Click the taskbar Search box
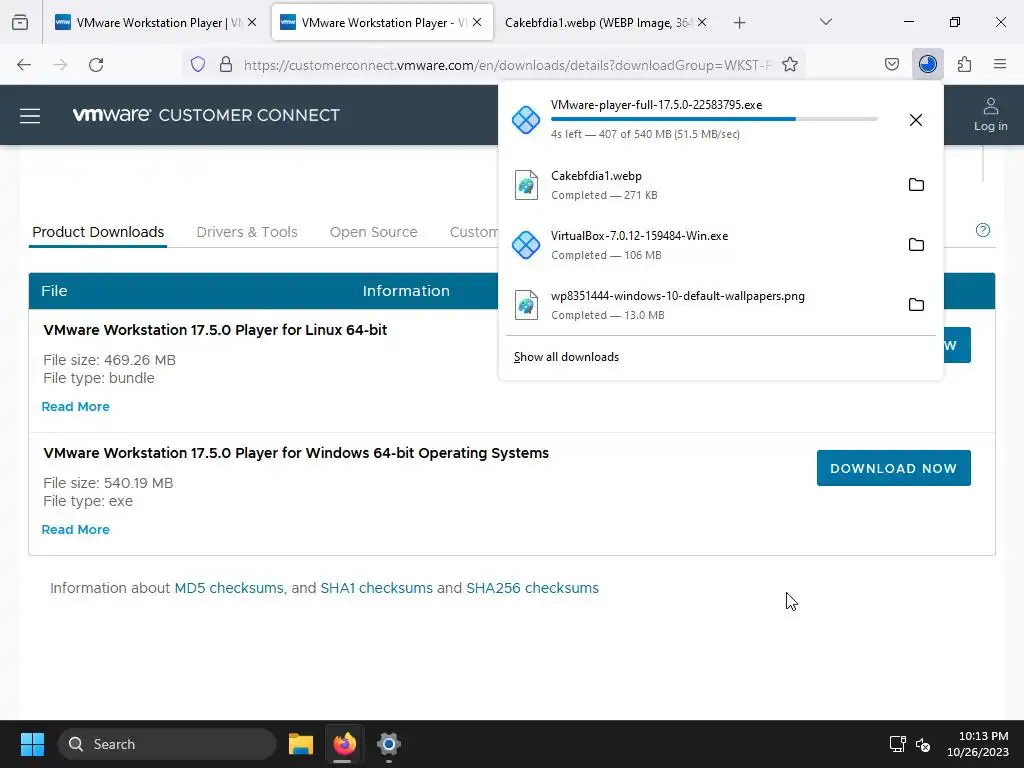1024x768 pixels. click(x=167, y=744)
